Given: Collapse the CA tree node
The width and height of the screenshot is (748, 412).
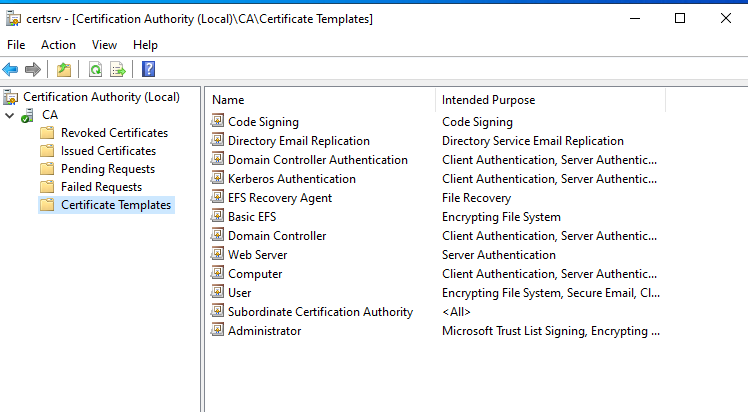Looking at the screenshot, I should (9, 115).
